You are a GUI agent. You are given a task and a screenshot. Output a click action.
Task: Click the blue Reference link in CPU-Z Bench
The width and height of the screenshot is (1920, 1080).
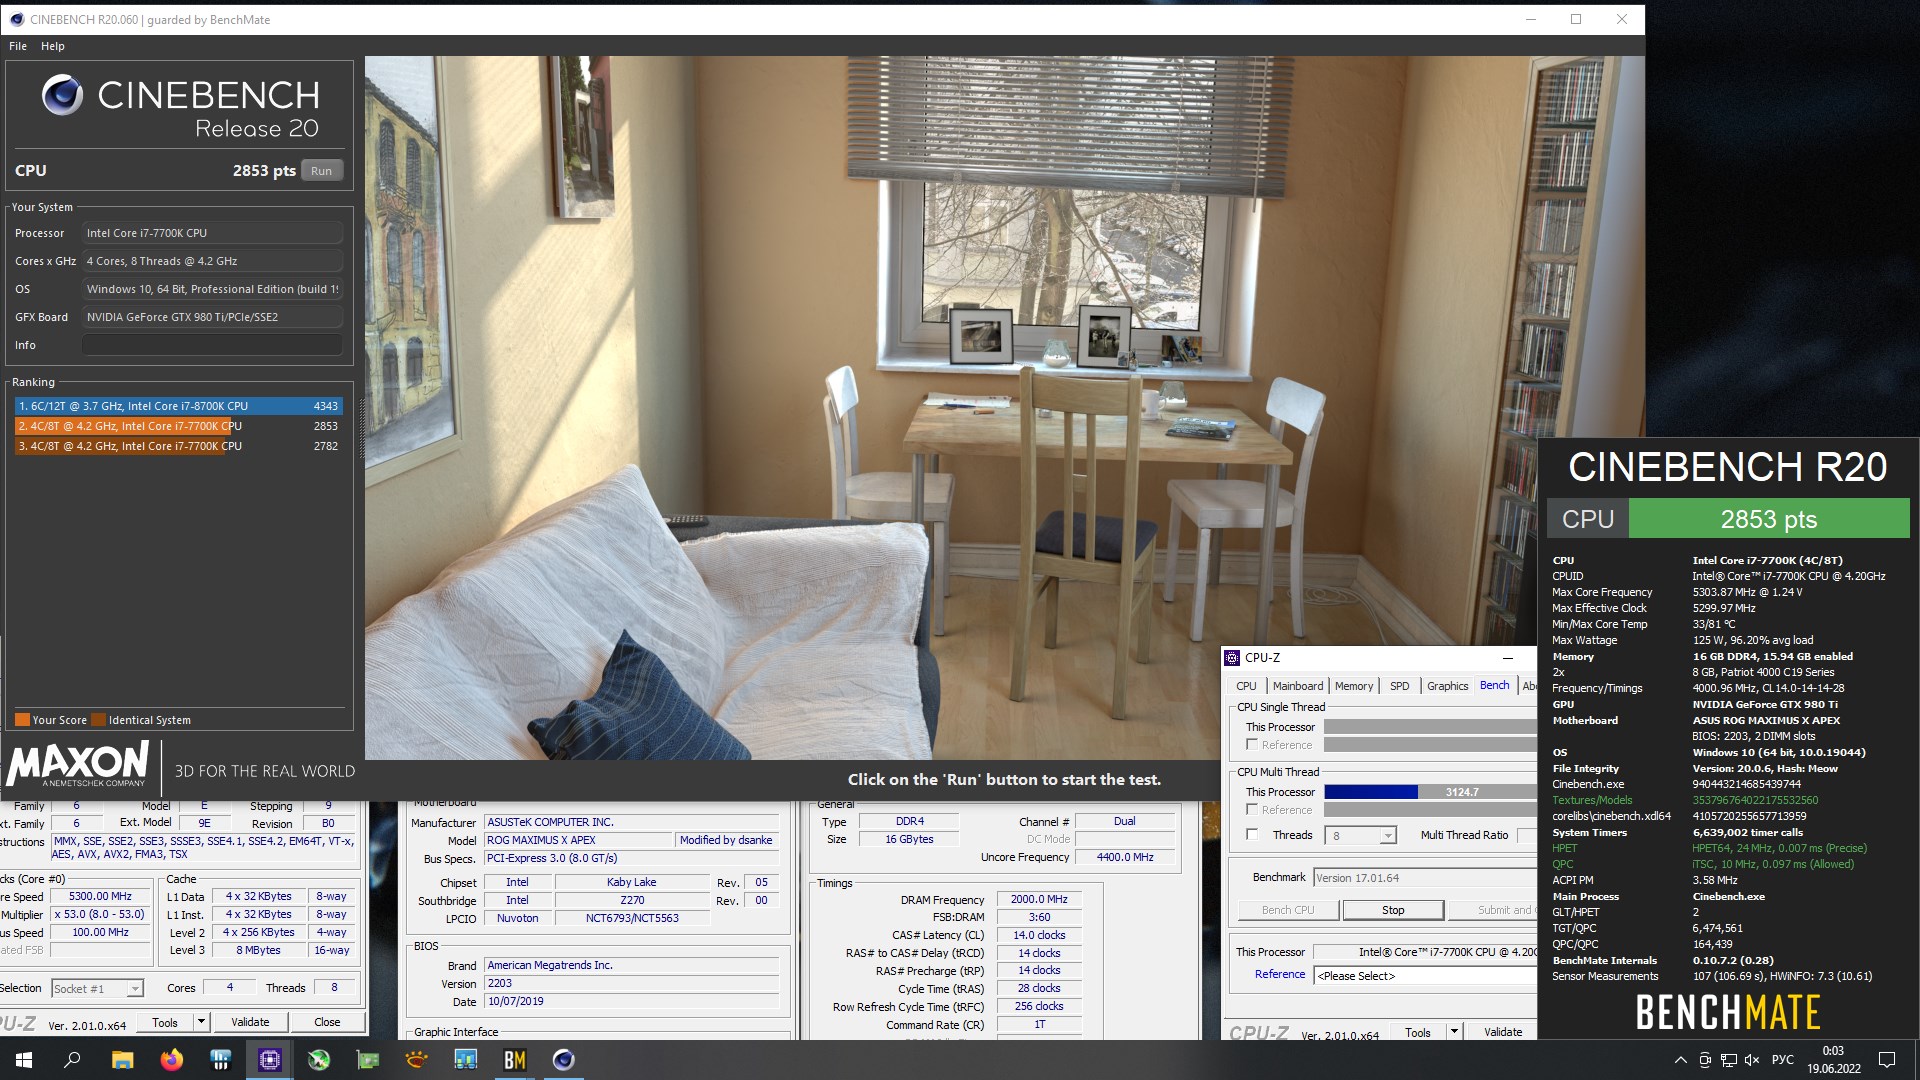(x=1280, y=974)
